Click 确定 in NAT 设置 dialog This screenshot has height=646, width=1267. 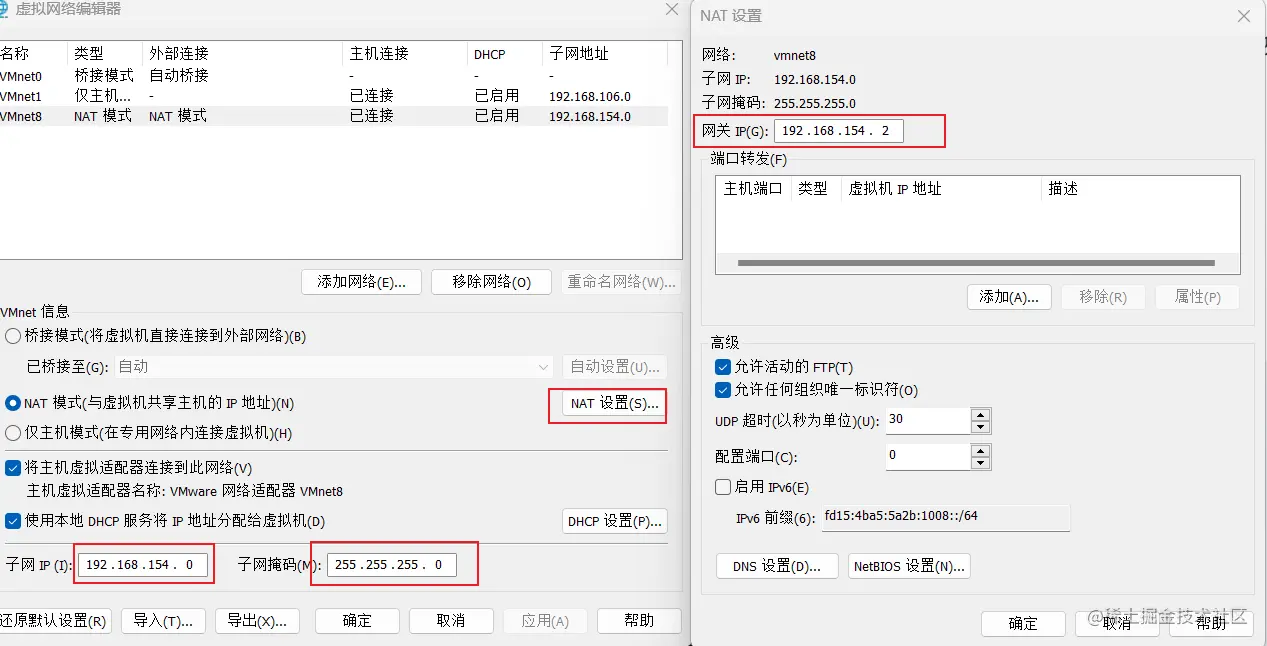(1023, 624)
